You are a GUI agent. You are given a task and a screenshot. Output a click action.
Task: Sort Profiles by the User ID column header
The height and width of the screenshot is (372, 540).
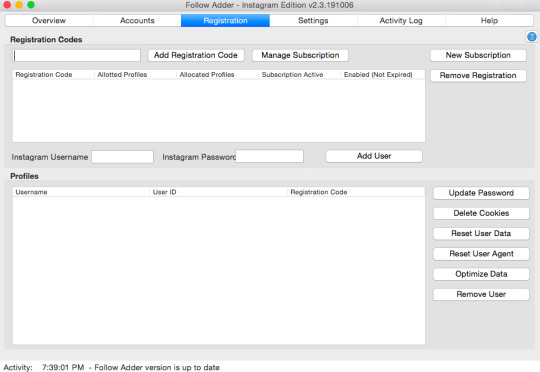point(219,192)
